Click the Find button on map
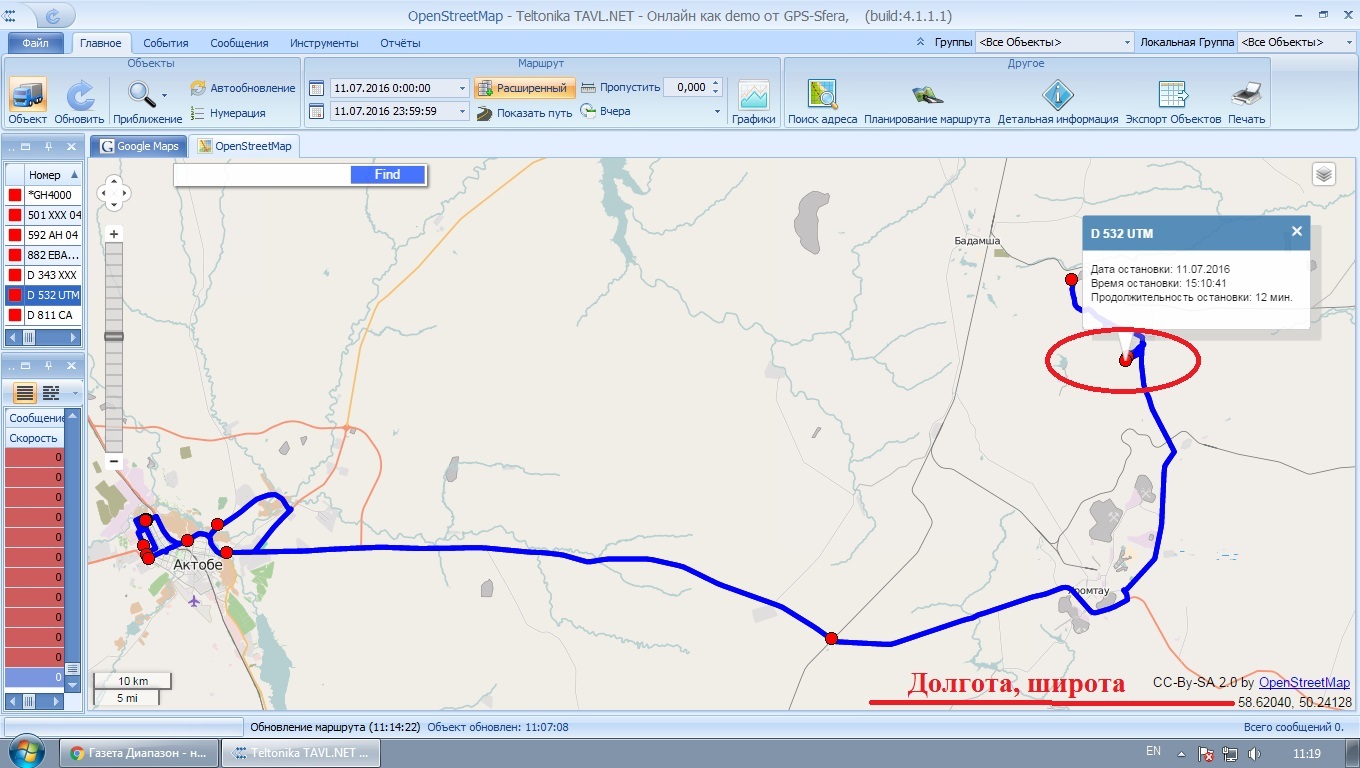Viewport: 1360px width, 768px height. pos(387,174)
